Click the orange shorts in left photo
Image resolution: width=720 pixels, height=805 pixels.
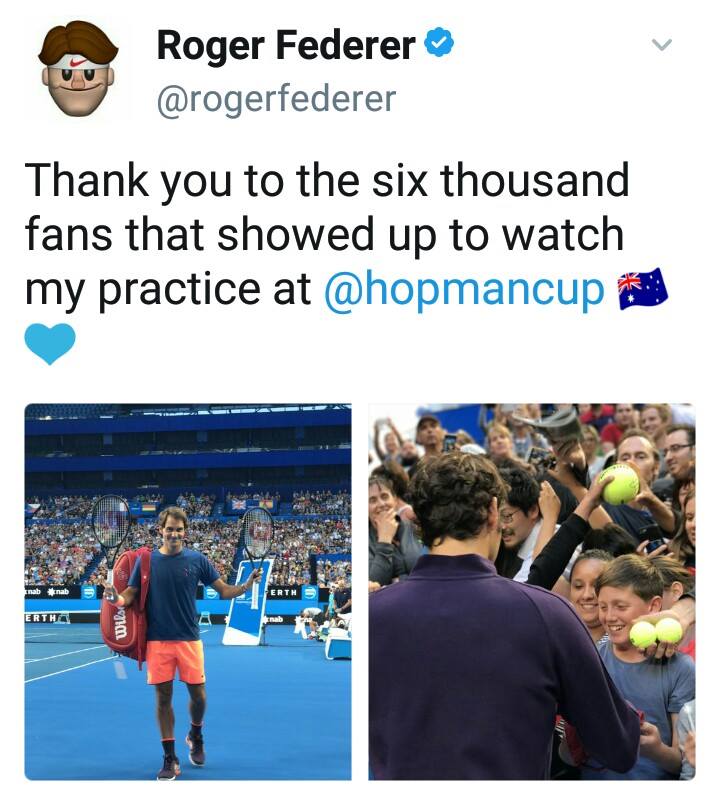(x=176, y=662)
